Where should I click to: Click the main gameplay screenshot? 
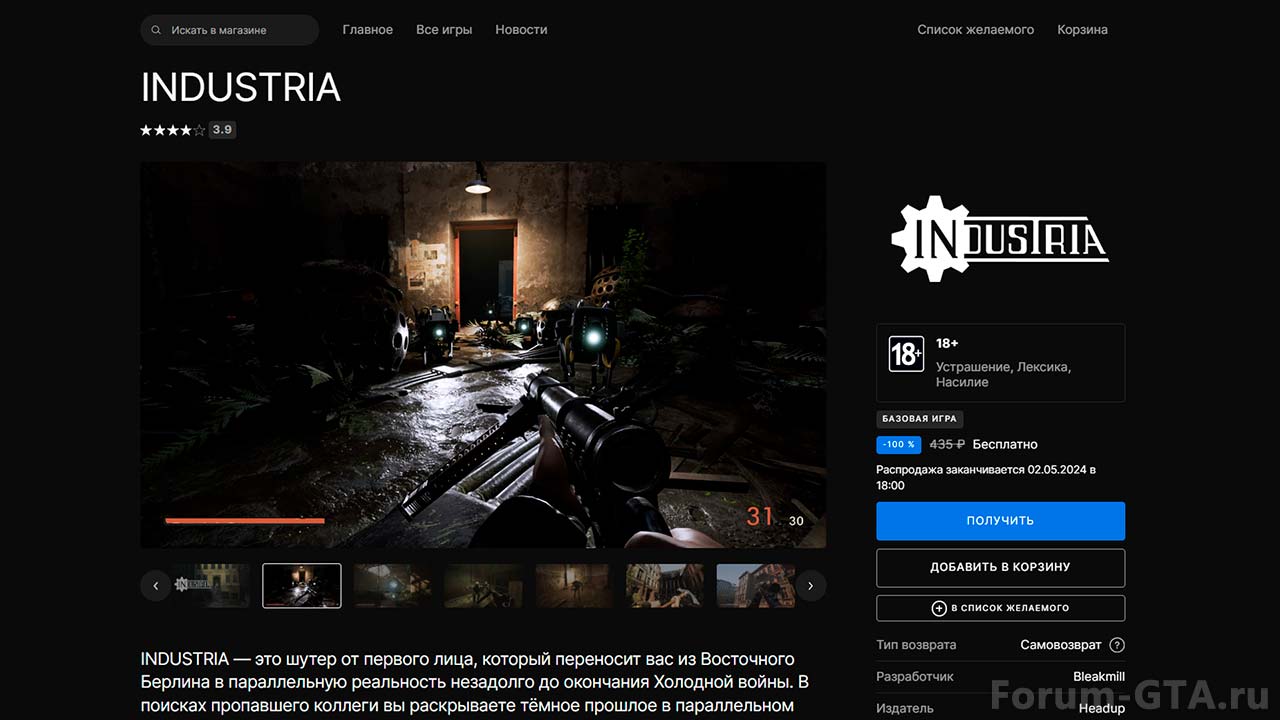pyautogui.click(x=483, y=355)
